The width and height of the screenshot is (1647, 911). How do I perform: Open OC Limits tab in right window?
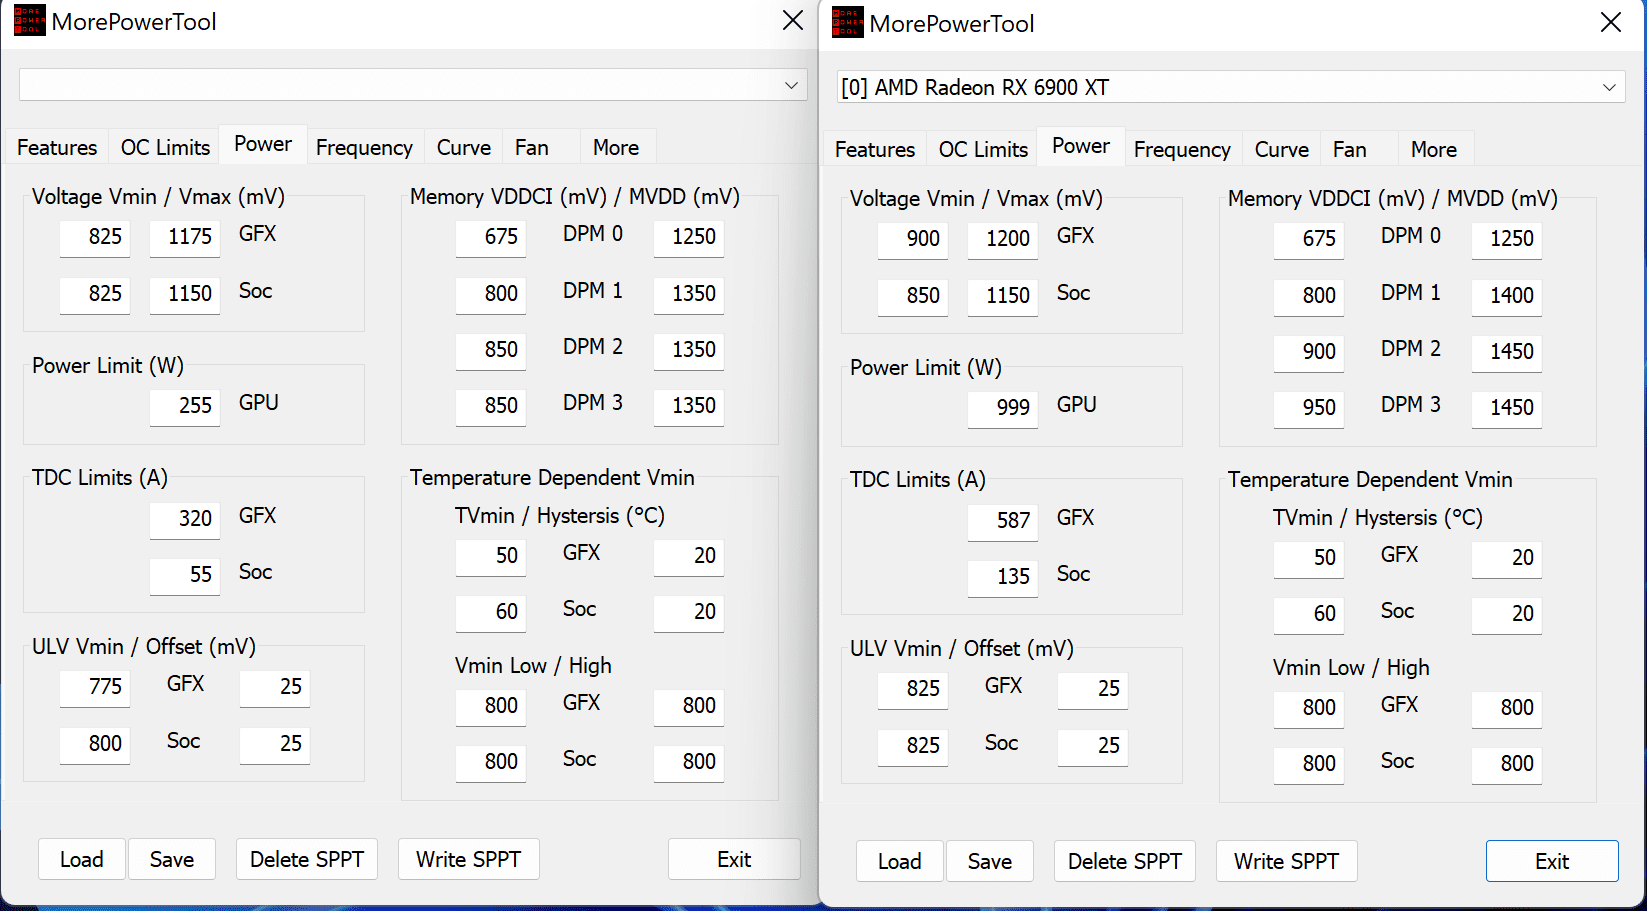983,149
